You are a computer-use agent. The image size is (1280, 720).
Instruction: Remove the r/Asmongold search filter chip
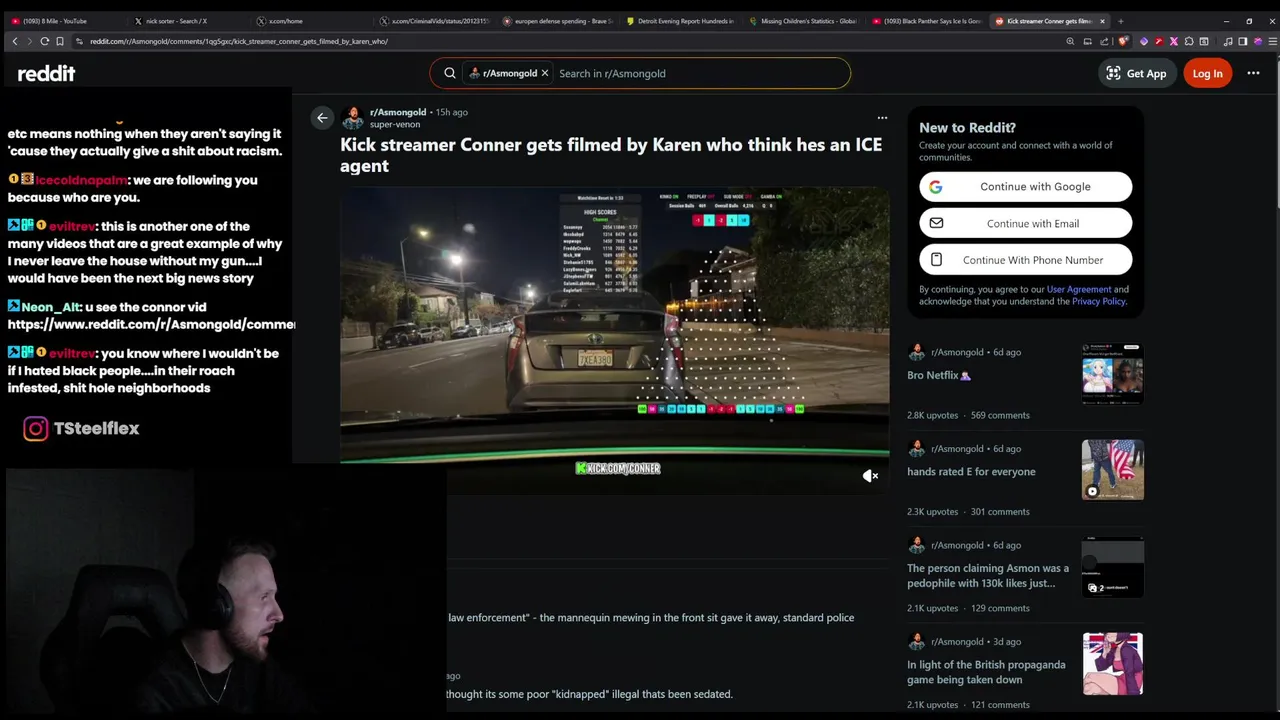(x=545, y=73)
